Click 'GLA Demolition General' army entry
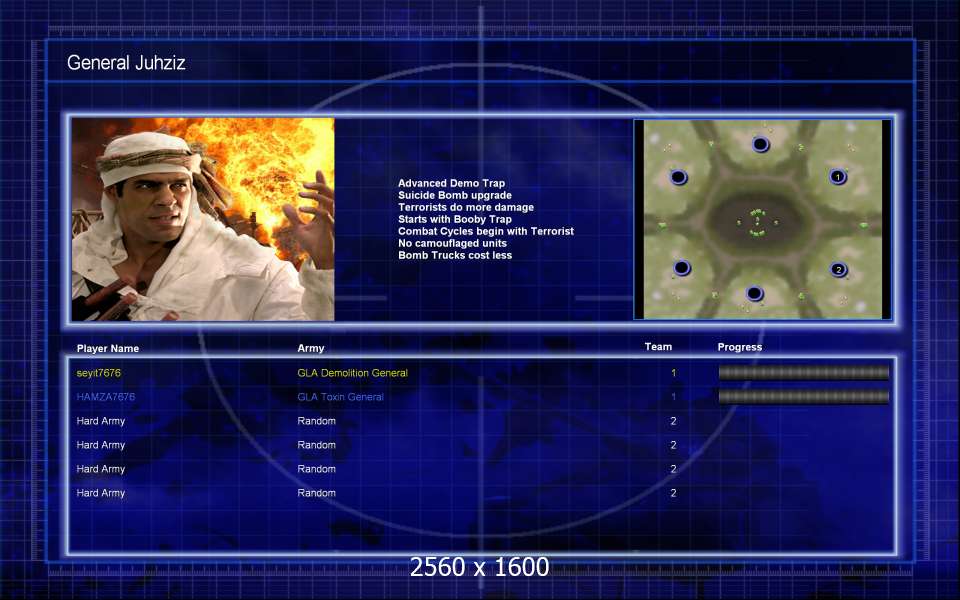 [353, 373]
